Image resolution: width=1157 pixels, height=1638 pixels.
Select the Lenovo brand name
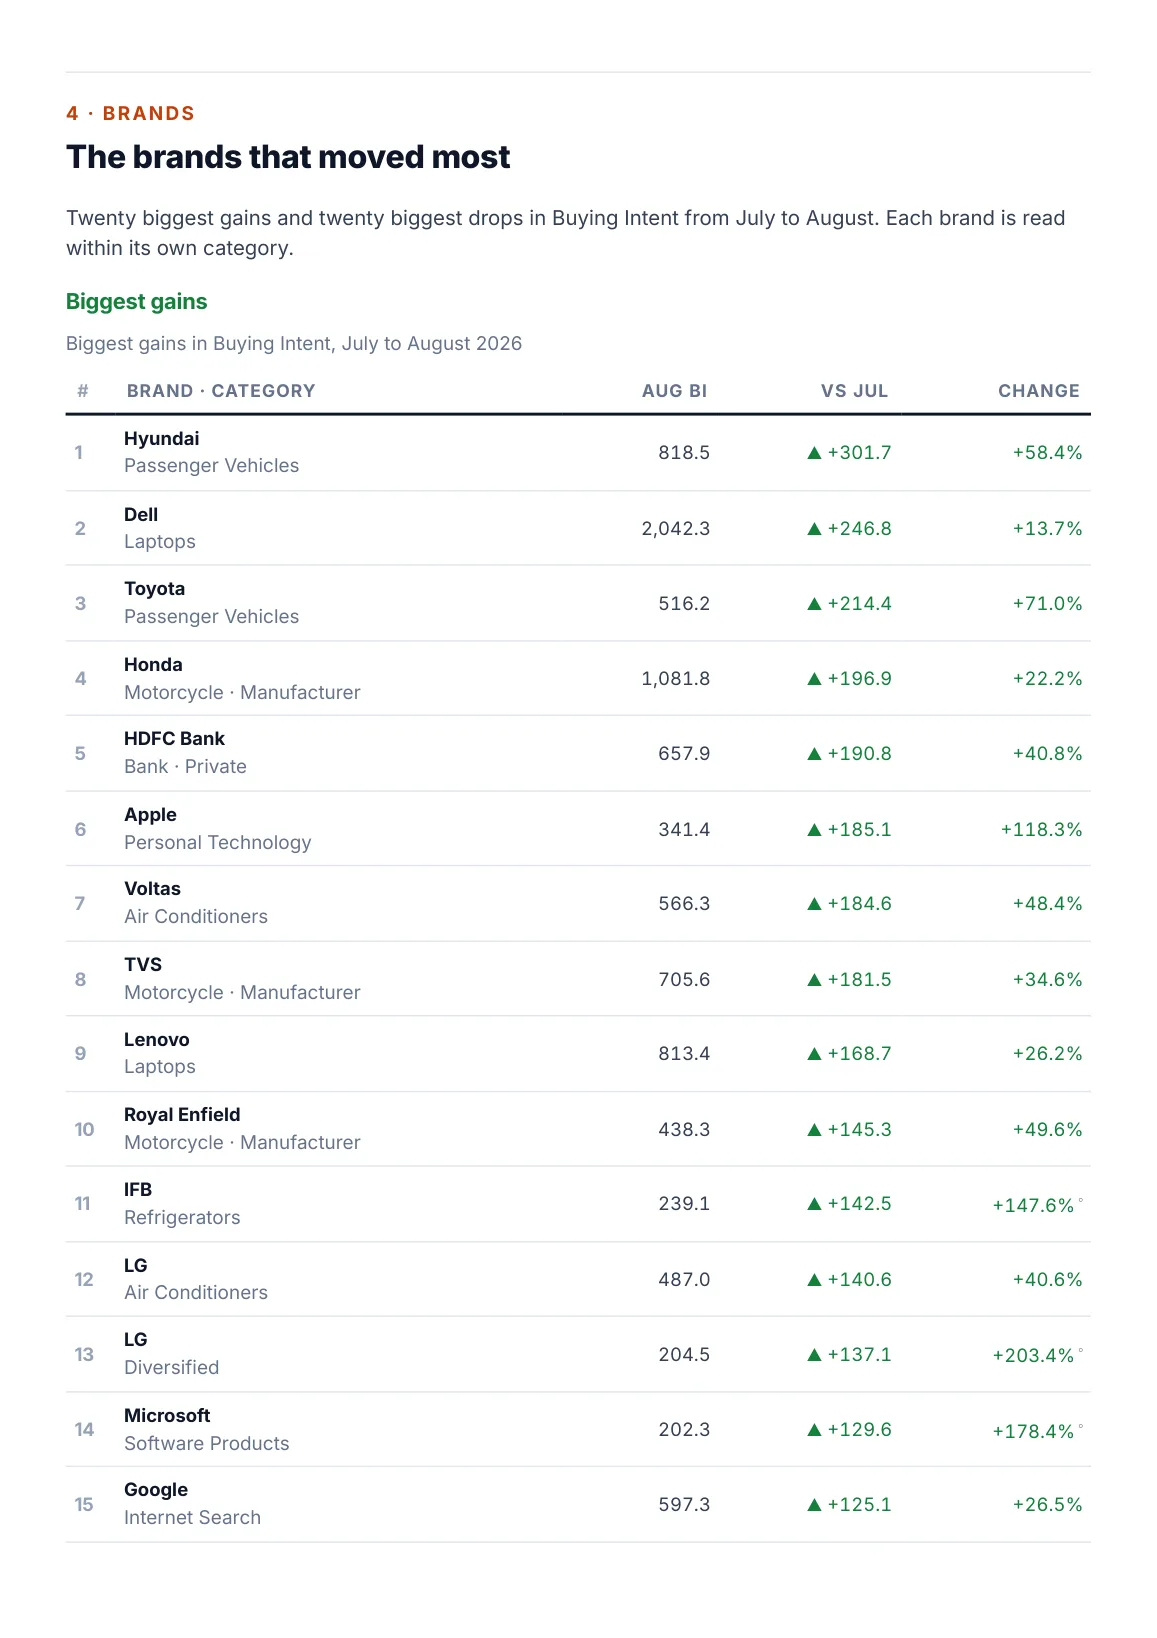click(157, 1040)
